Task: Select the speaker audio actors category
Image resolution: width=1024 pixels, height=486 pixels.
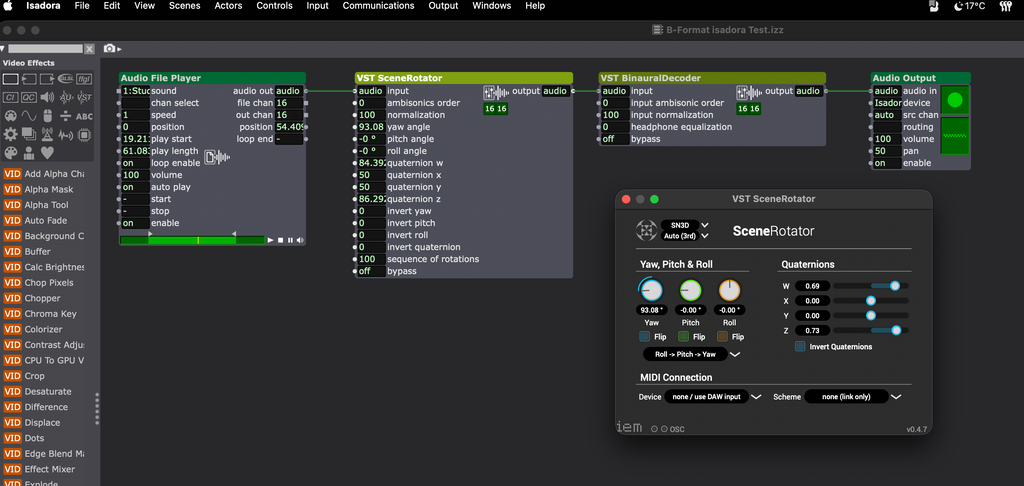Action: coord(47,97)
